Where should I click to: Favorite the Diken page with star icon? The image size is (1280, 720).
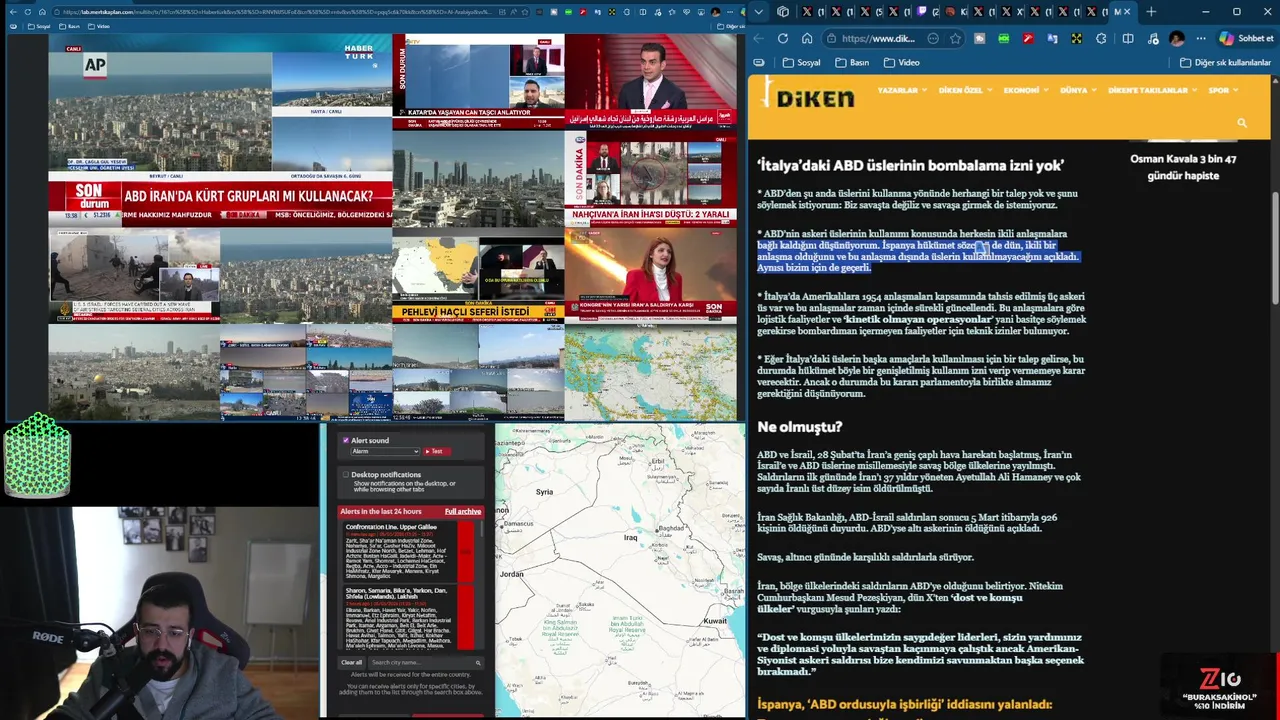pyautogui.click(x=955, y=38)
